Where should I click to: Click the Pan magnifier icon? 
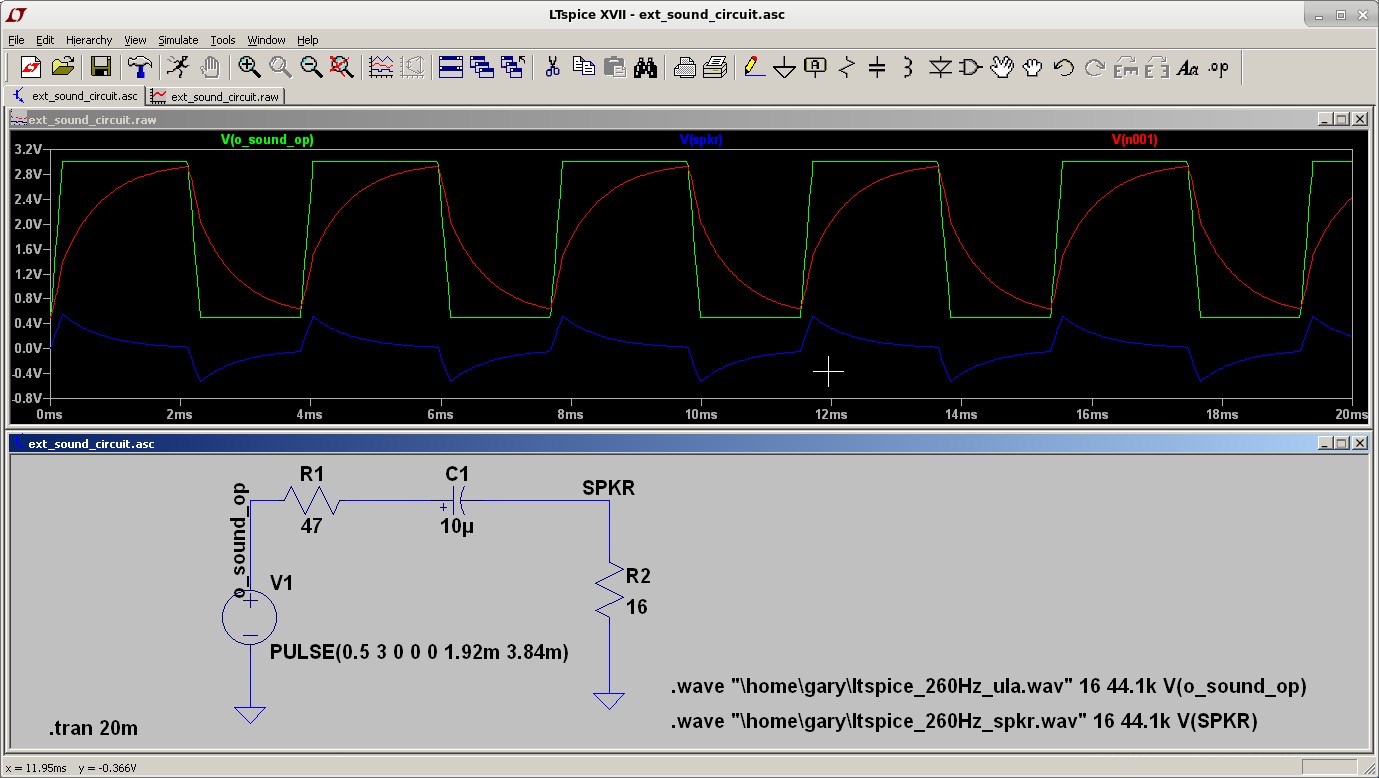pyautogui.click(x=280, y=67)
